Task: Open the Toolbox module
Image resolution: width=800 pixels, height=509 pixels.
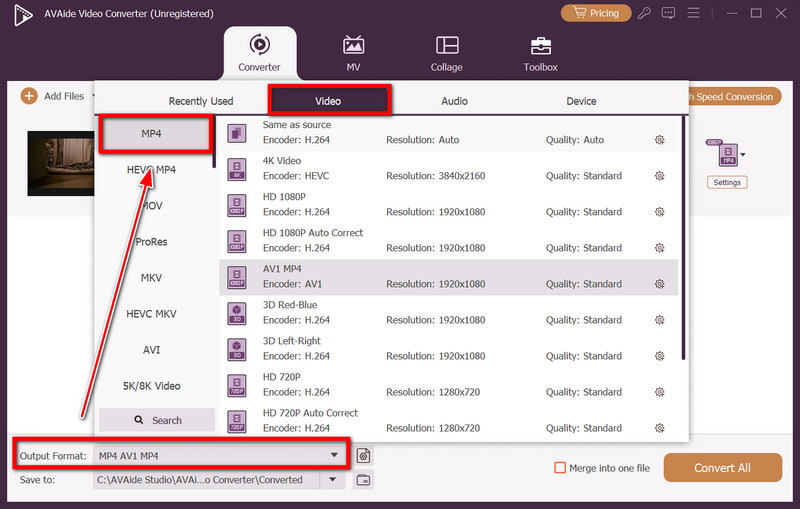Action: [x=540, y=53]
